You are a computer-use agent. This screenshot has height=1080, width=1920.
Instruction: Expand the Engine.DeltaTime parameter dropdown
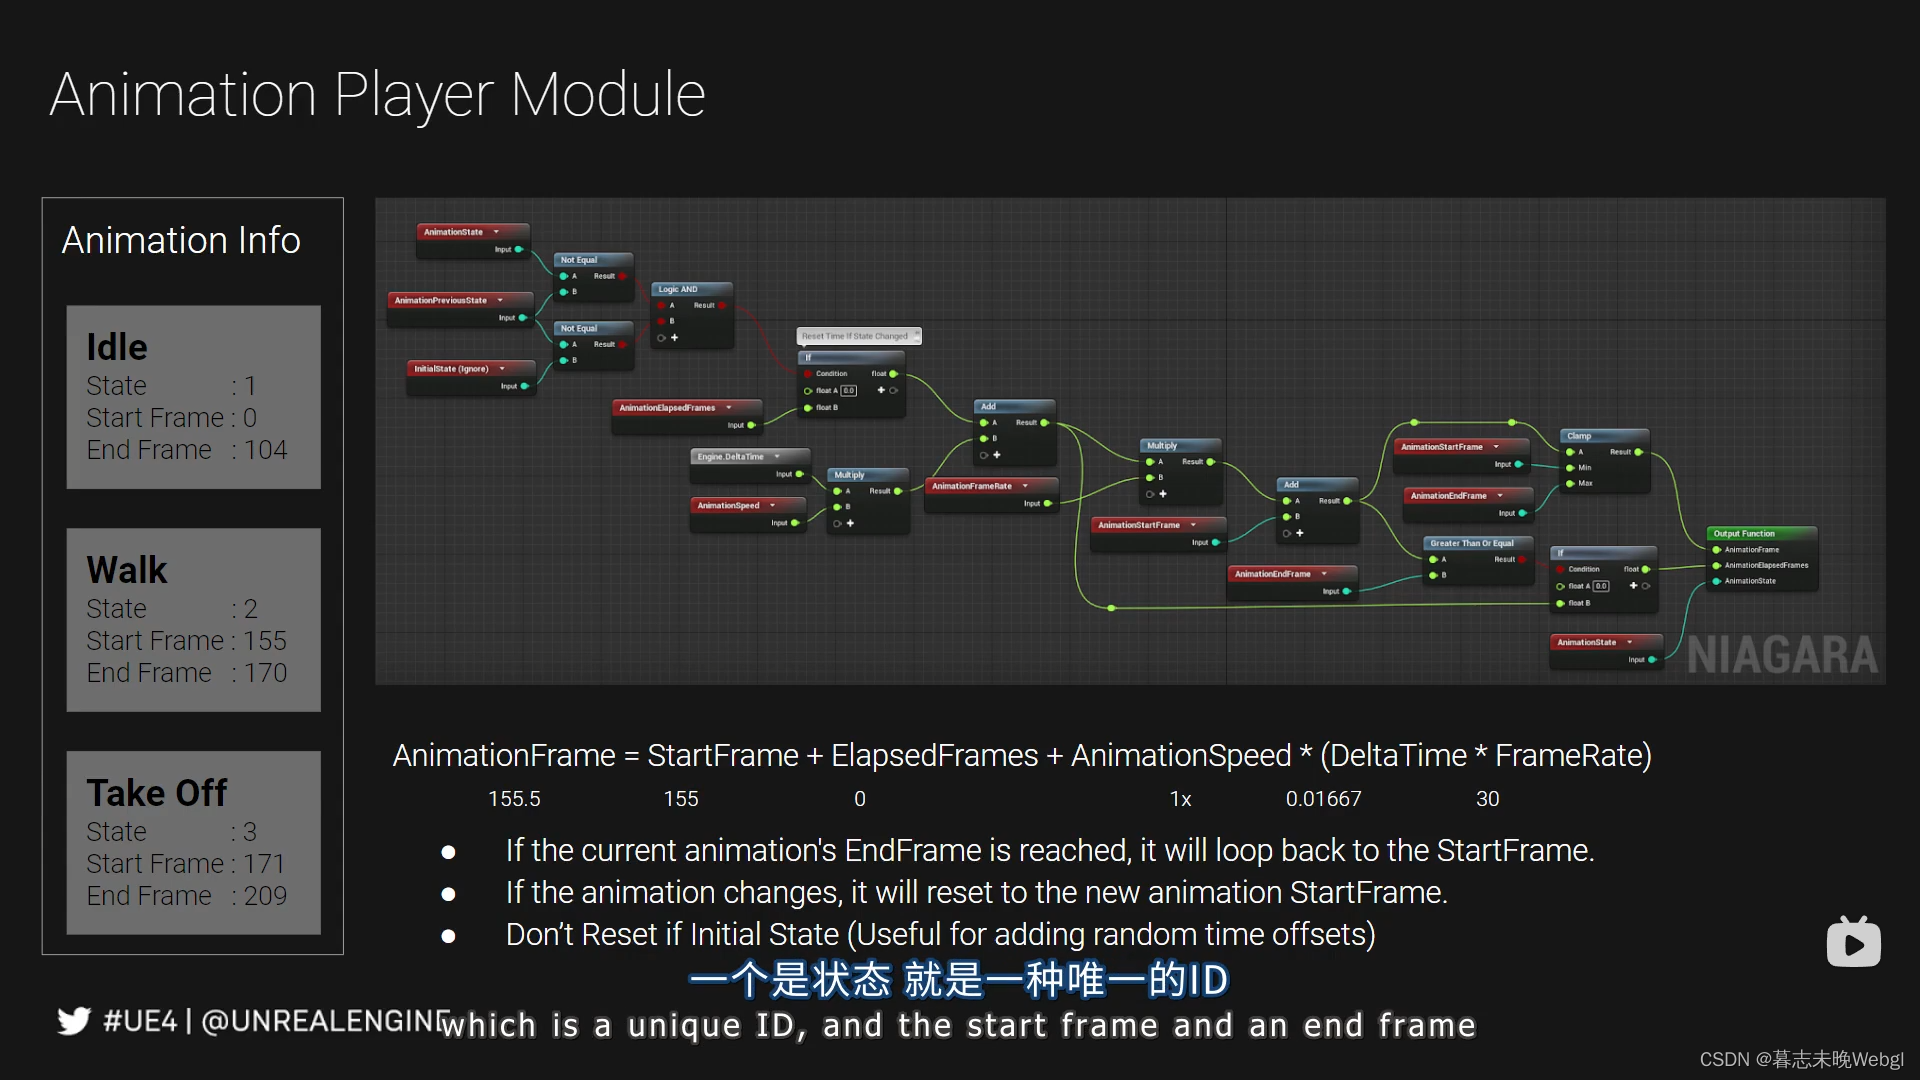[x=777, y=457]
